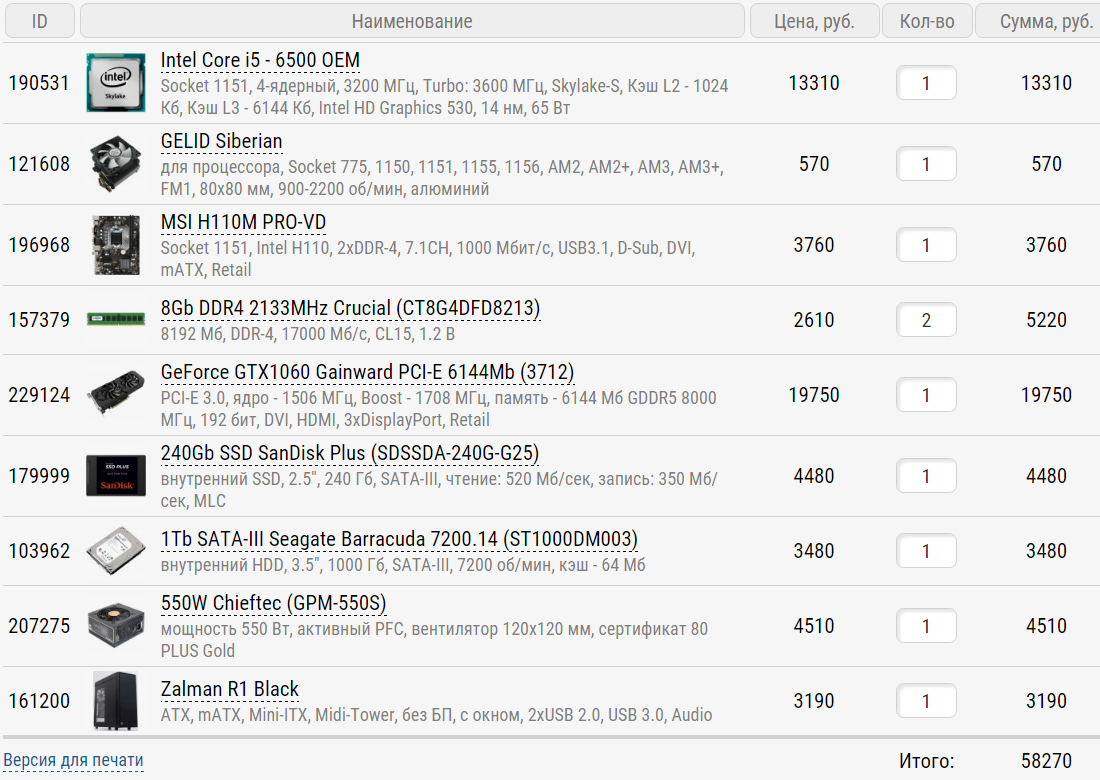The height and width of the screenshot is (780, 1100).
Task: Click the total sum 58270
Action: (1046, 760)
